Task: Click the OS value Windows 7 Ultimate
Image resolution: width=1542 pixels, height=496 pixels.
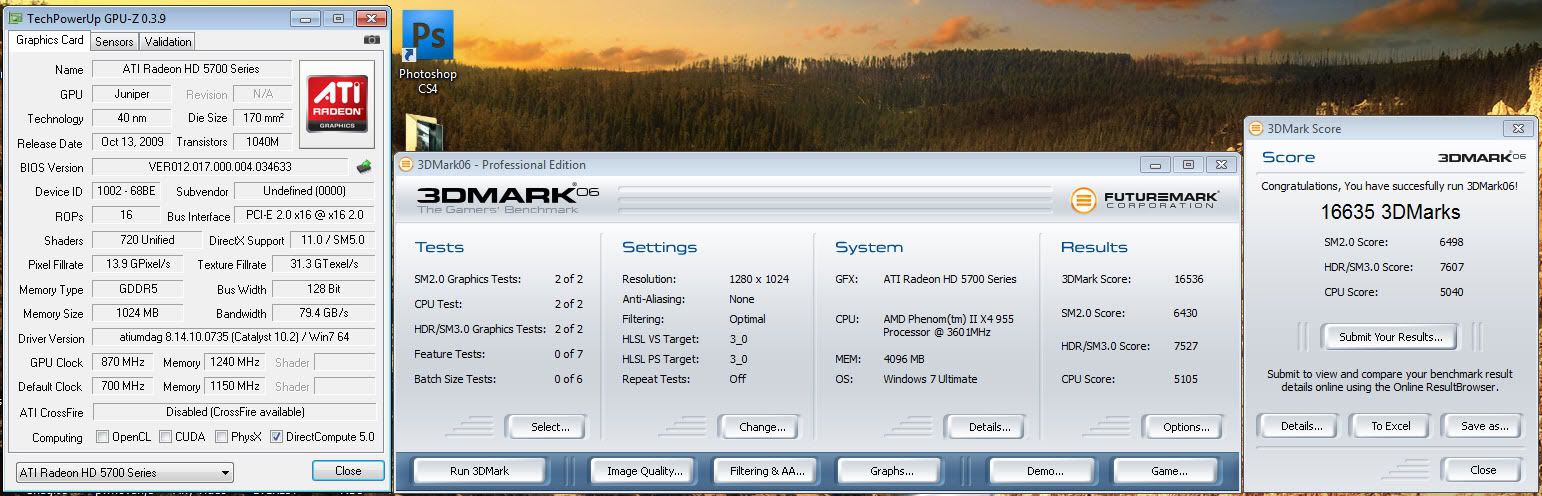Action: [x=930, y=379]
